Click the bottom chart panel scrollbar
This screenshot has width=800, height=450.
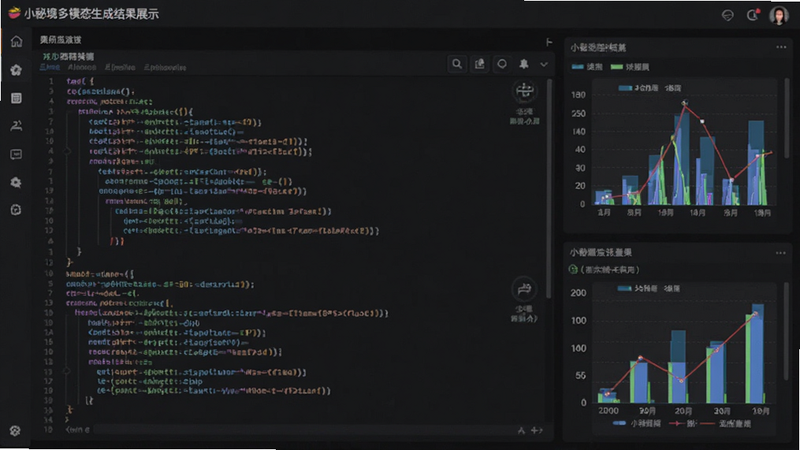point(787,332)
